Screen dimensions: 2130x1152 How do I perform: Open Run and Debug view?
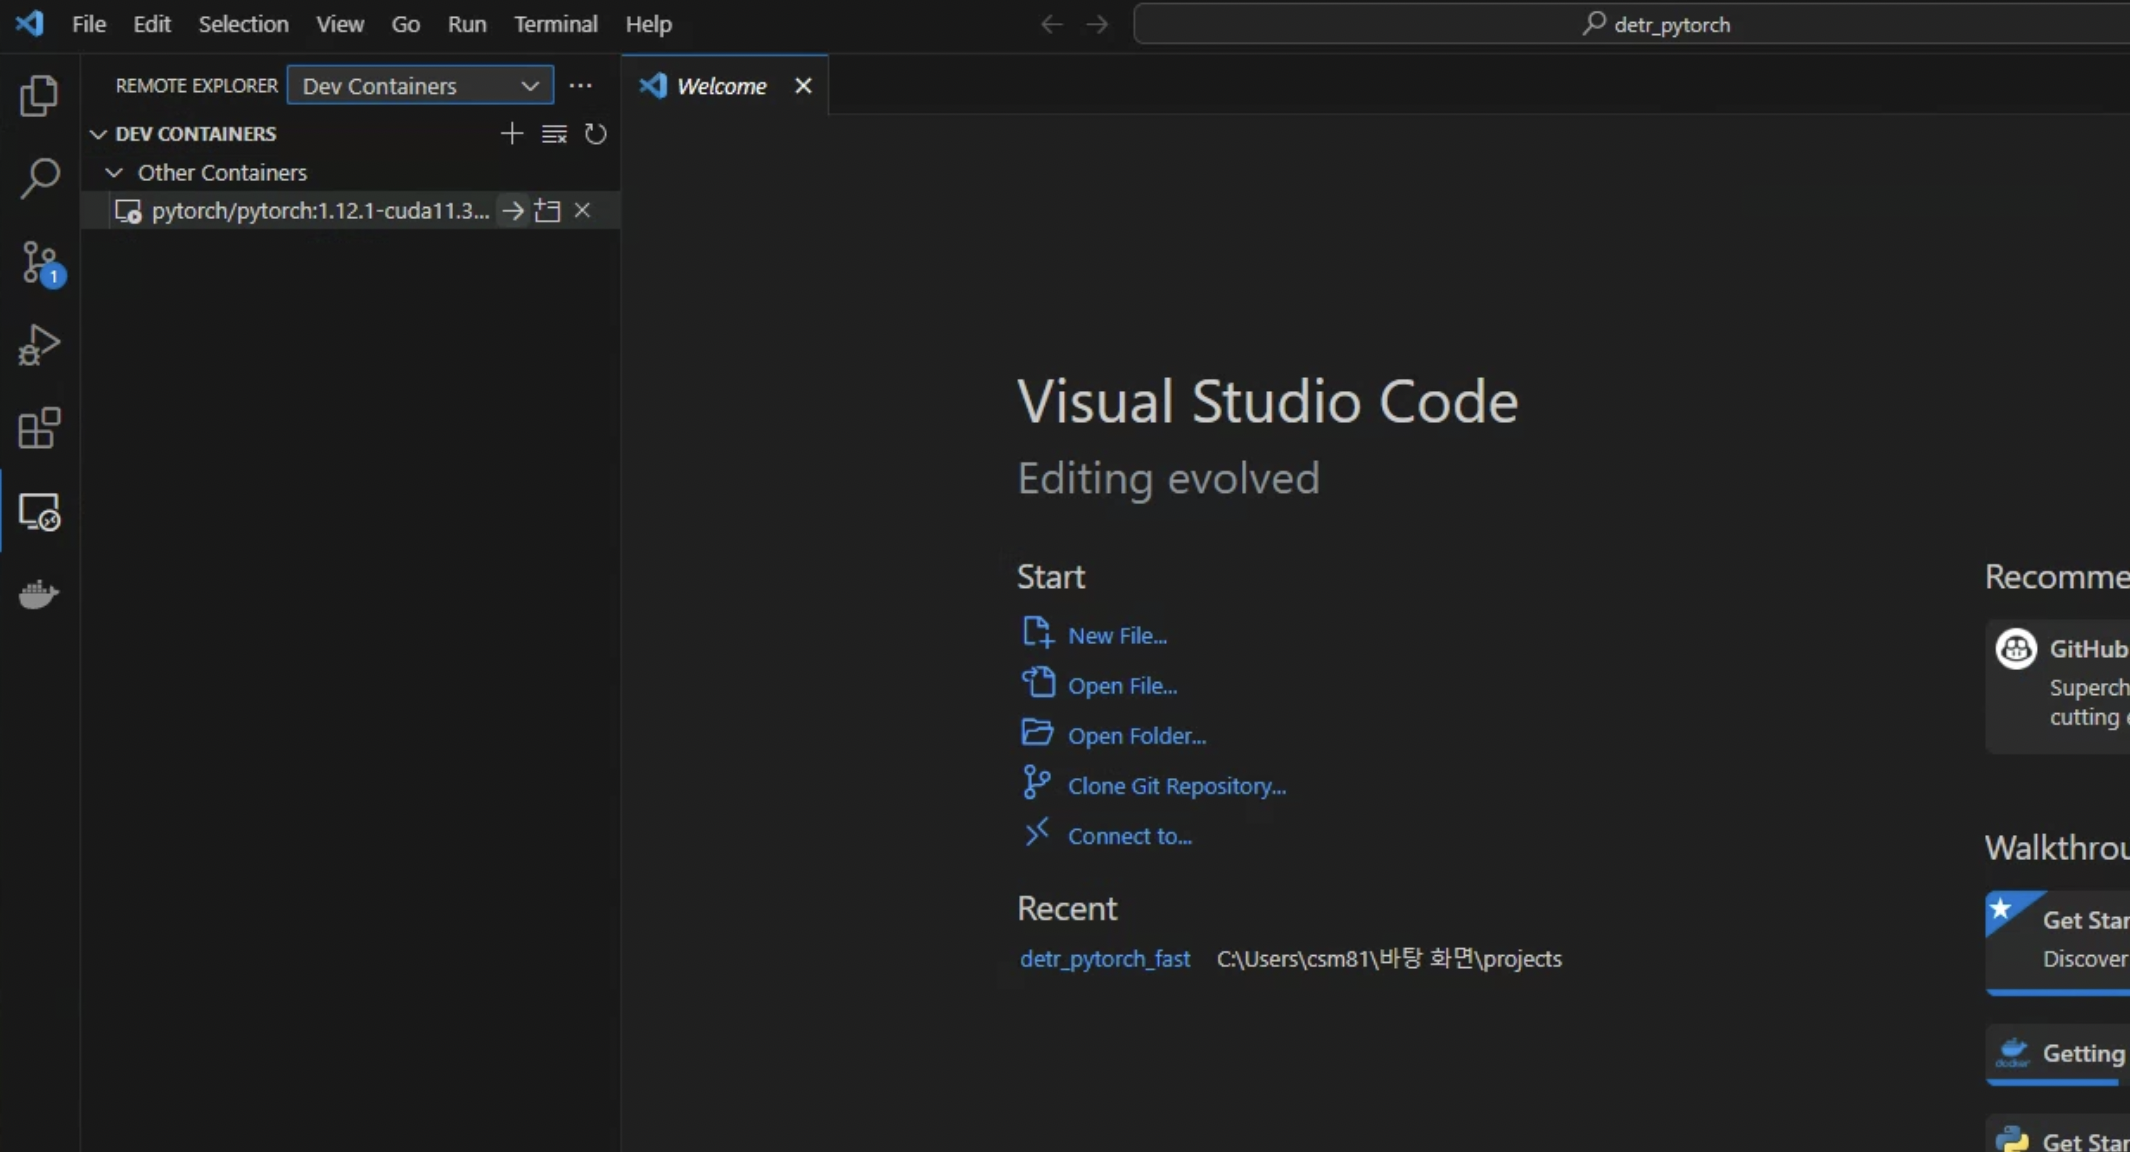(x=39, y=346)
